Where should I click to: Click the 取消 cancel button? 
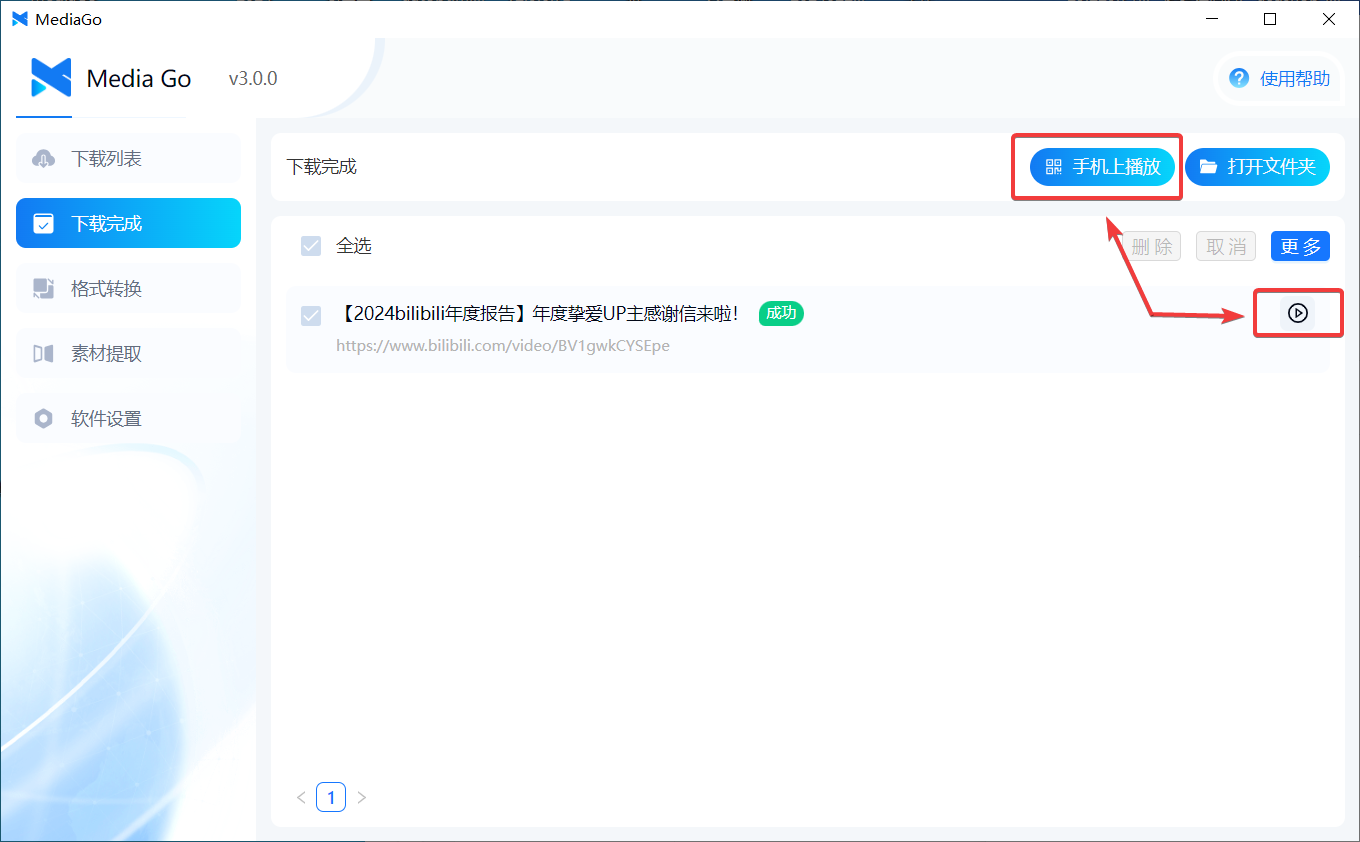point(1226,246)
